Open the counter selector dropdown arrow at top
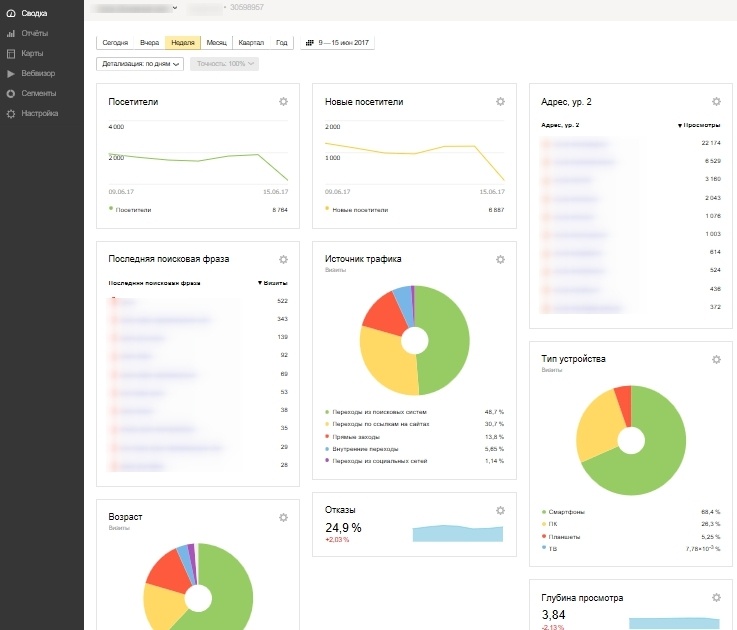 click(x=175, y=8)
